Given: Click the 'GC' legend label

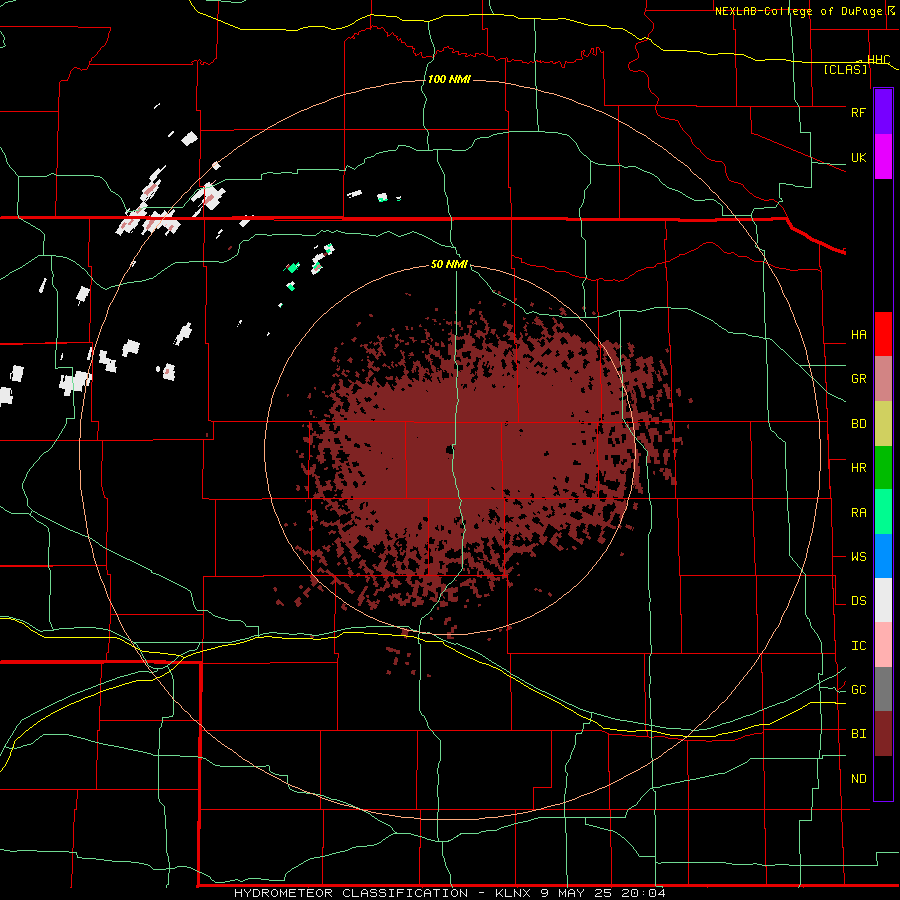Looking at the screenshot, I should [x=858, y=690].
